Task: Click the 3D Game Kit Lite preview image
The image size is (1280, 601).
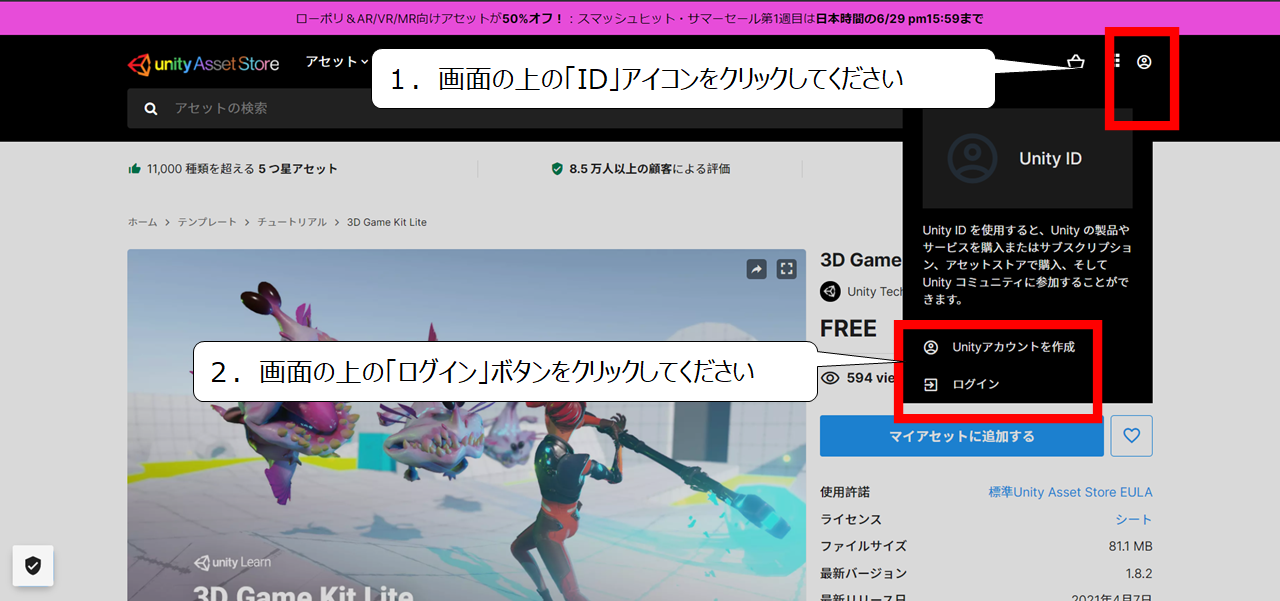Action: click(466, 425)
